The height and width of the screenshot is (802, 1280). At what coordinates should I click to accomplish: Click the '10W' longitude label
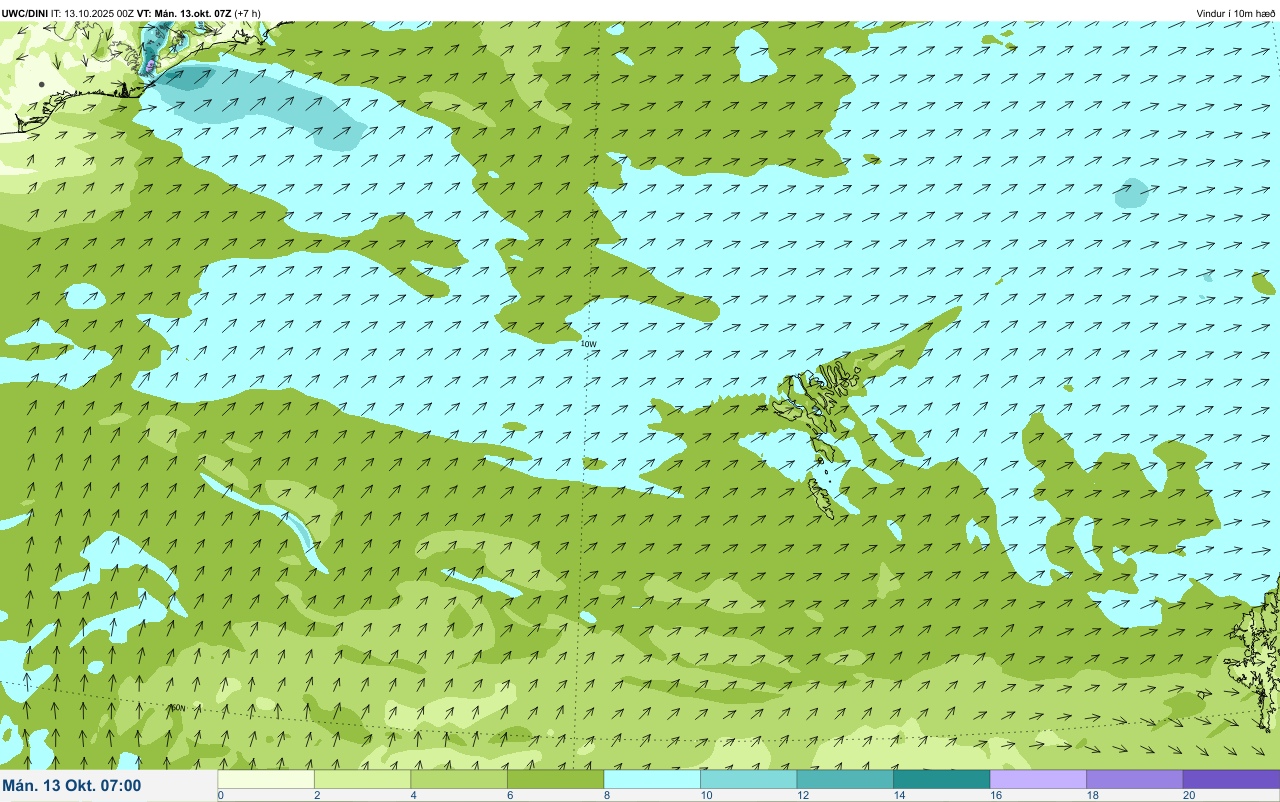pyautogui.click(x=589, y=343)
